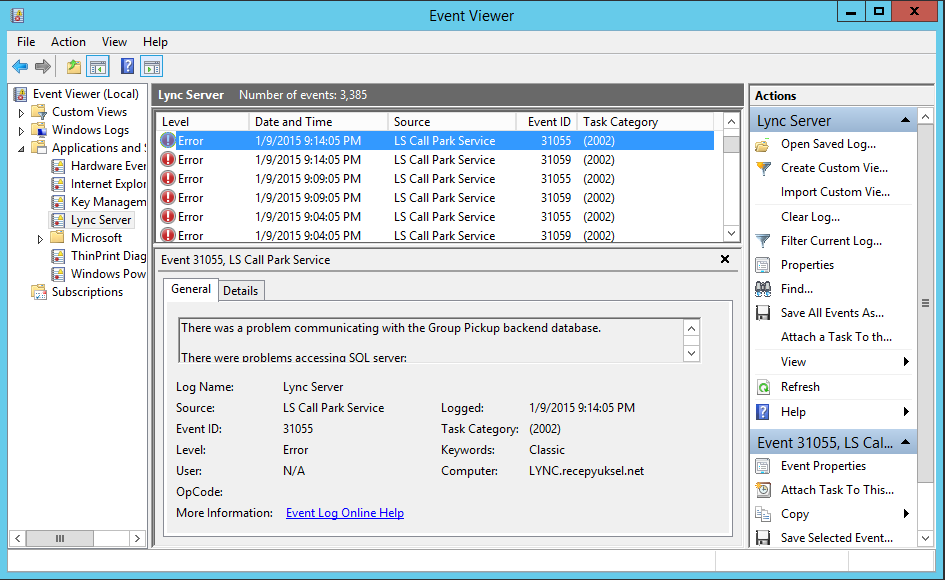Select the 9:14:05 PM event 31059 row
This screenshot has width=945, height=580.
tap(435, 160)
